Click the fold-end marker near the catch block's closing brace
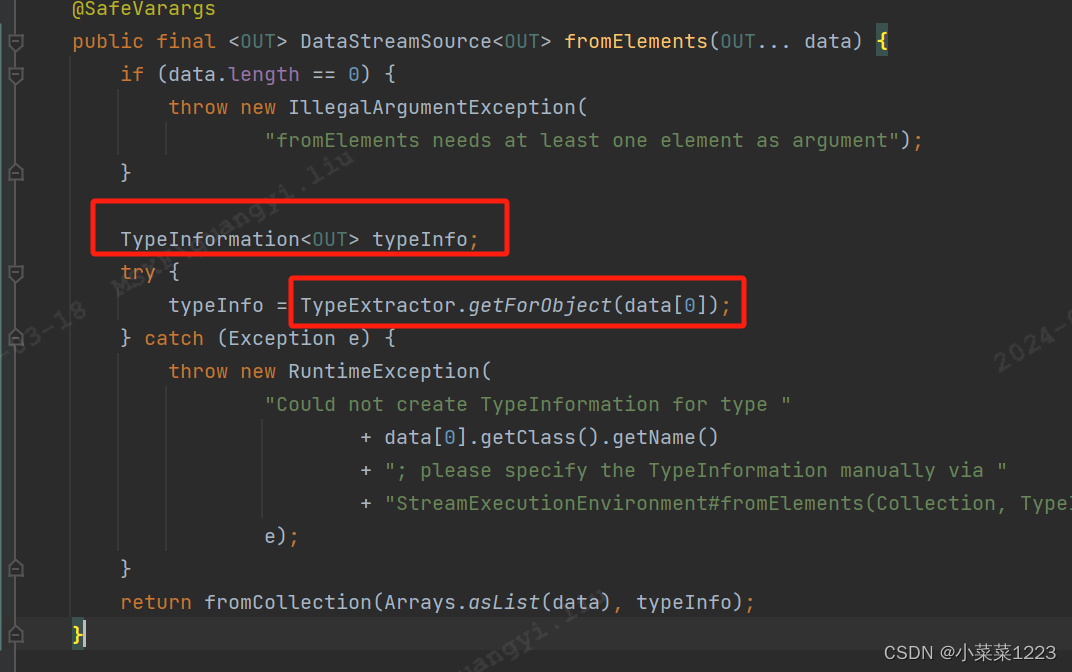Image resolution: width=1072 pixels, height=672 pixels. pyautogui.click(x=14, y=567)
